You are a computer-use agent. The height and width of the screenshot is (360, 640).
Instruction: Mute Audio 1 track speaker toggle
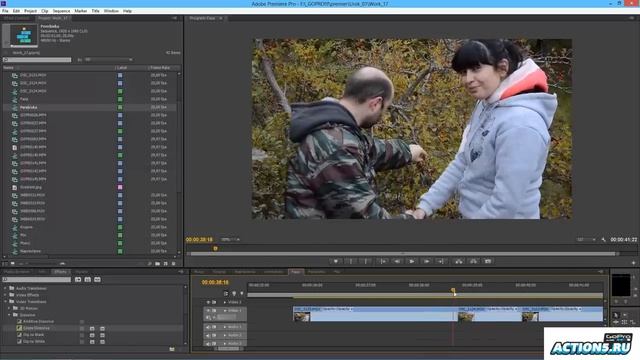[x=208, y=327]
